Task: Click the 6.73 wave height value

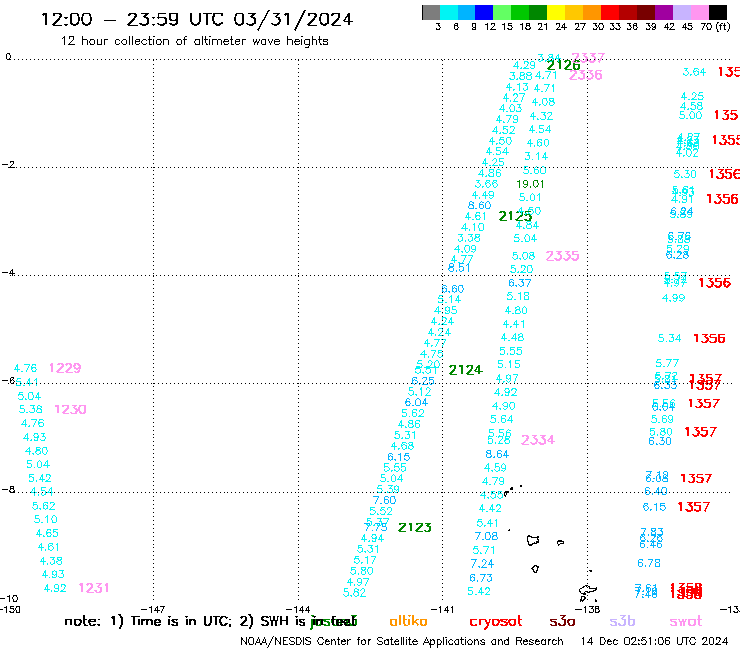Action: tap(480, 578)
